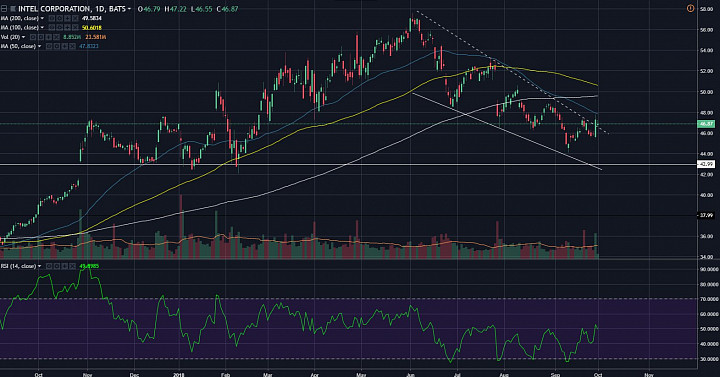Open format settings for MA (100, close)

point(60,28)
